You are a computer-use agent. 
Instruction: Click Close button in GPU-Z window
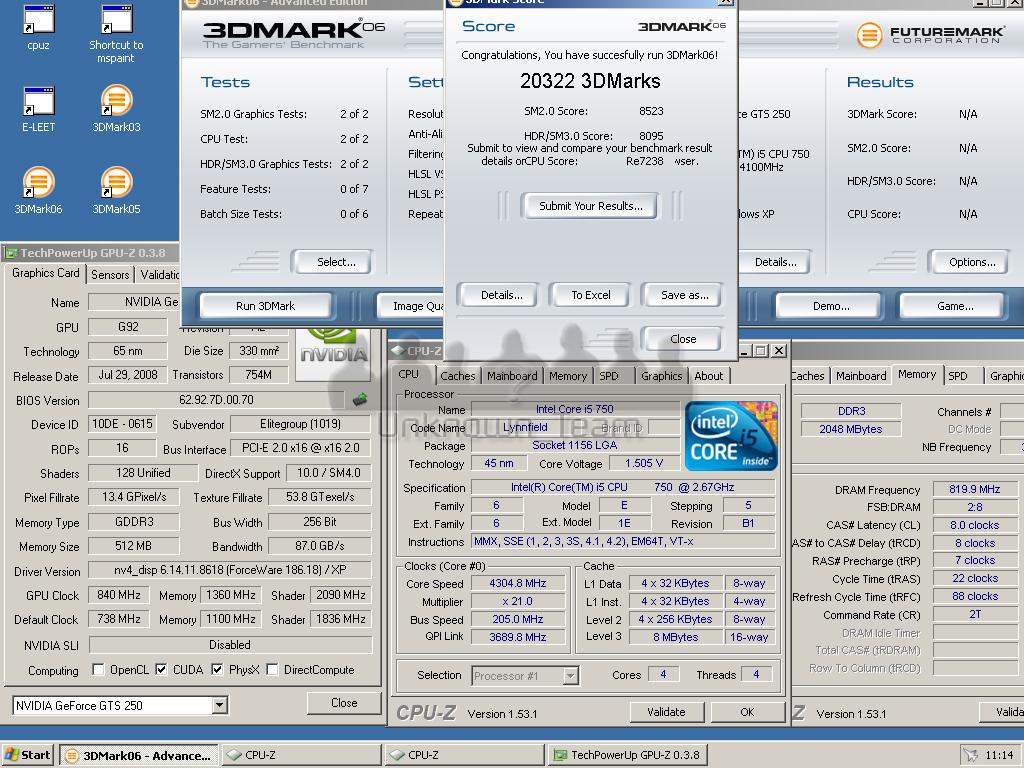coord(344,703)
